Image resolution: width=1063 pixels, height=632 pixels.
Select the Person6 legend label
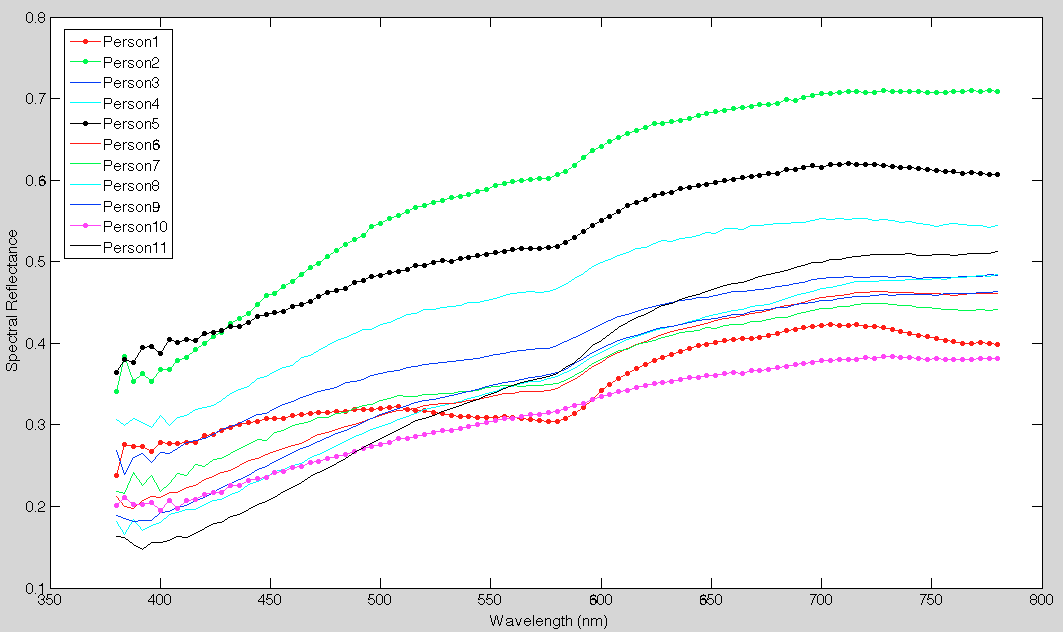click(133, 143)
